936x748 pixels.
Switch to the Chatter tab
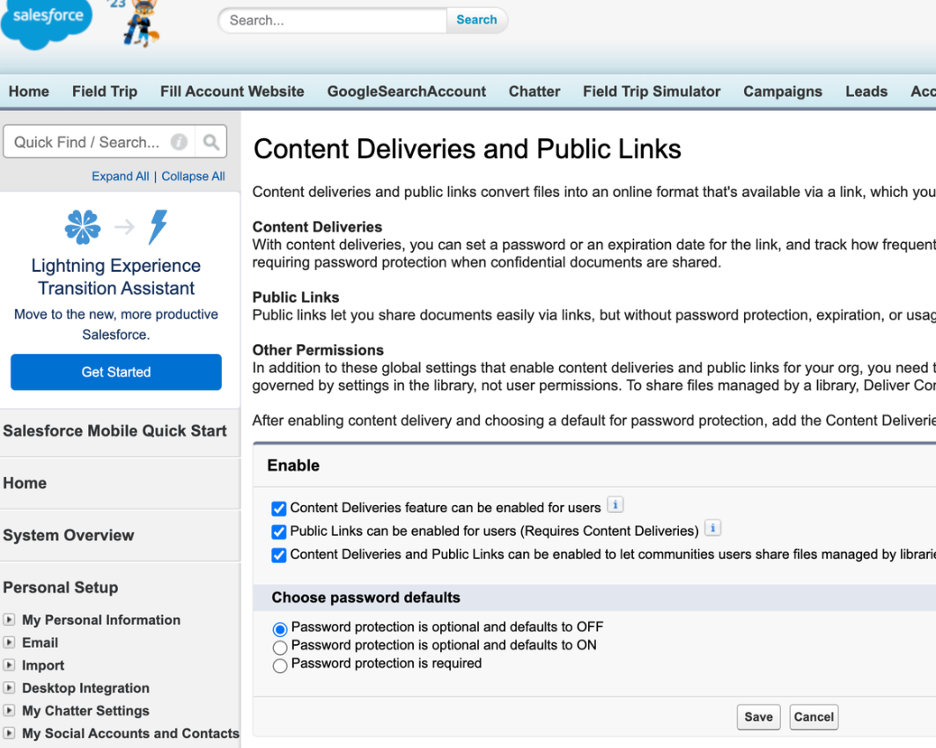[534, 91]
